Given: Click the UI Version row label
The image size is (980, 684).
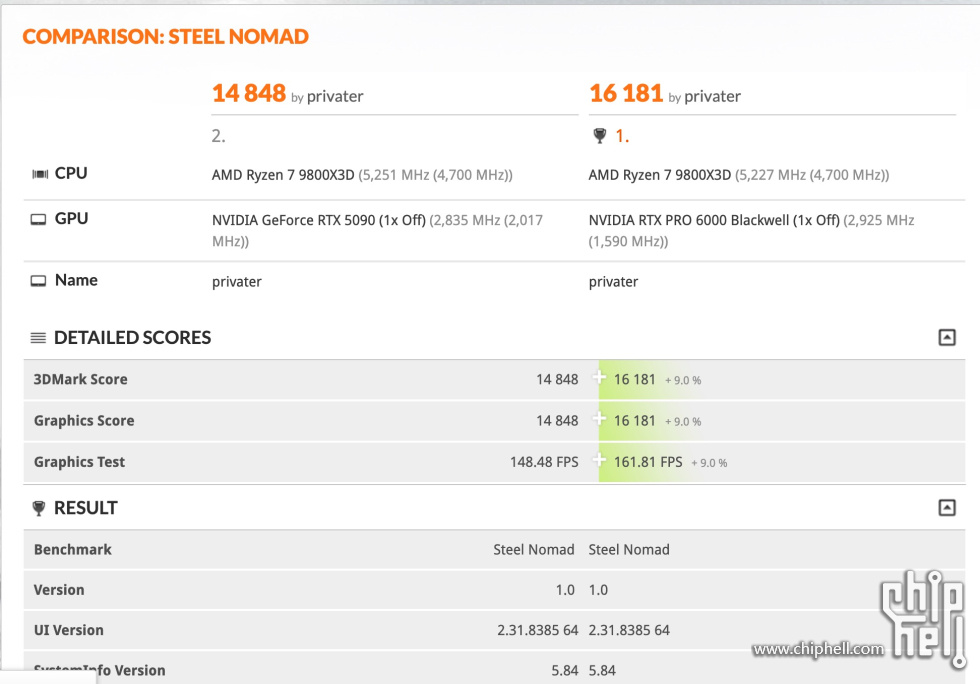Looking at the screenshot, I should (69, 630).
